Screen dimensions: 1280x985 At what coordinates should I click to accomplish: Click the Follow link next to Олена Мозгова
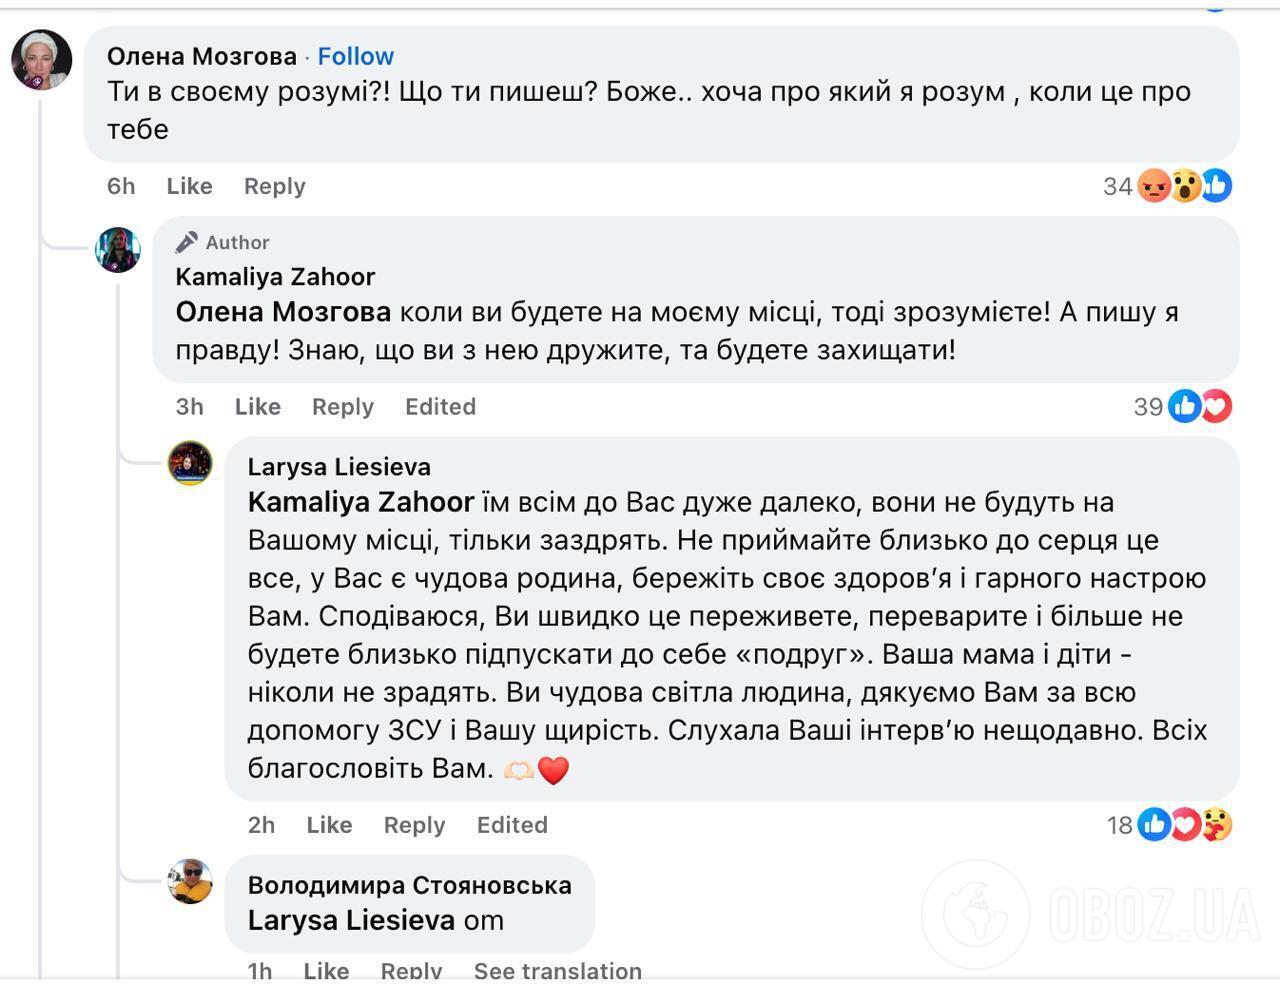coord(355,56)
